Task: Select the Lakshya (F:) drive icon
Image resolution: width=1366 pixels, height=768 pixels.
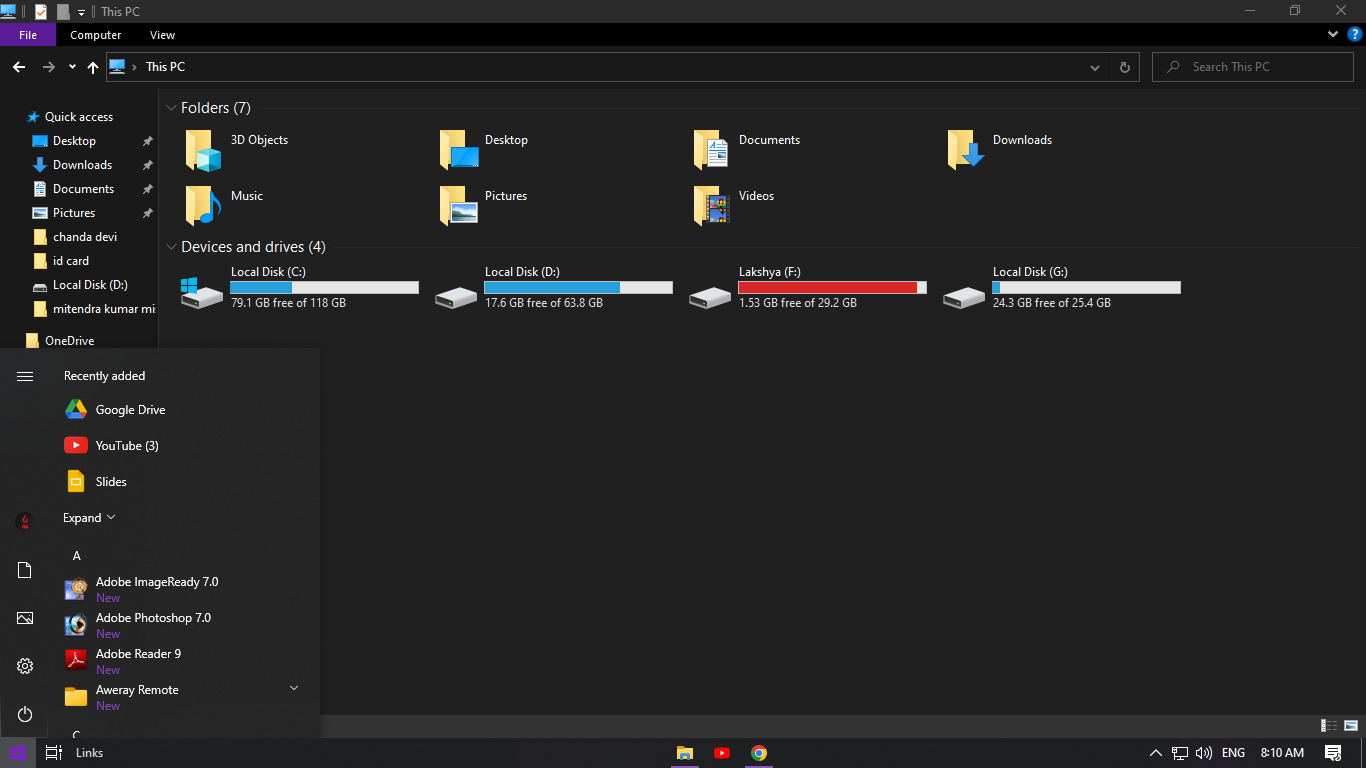Action: click(710, 297)
